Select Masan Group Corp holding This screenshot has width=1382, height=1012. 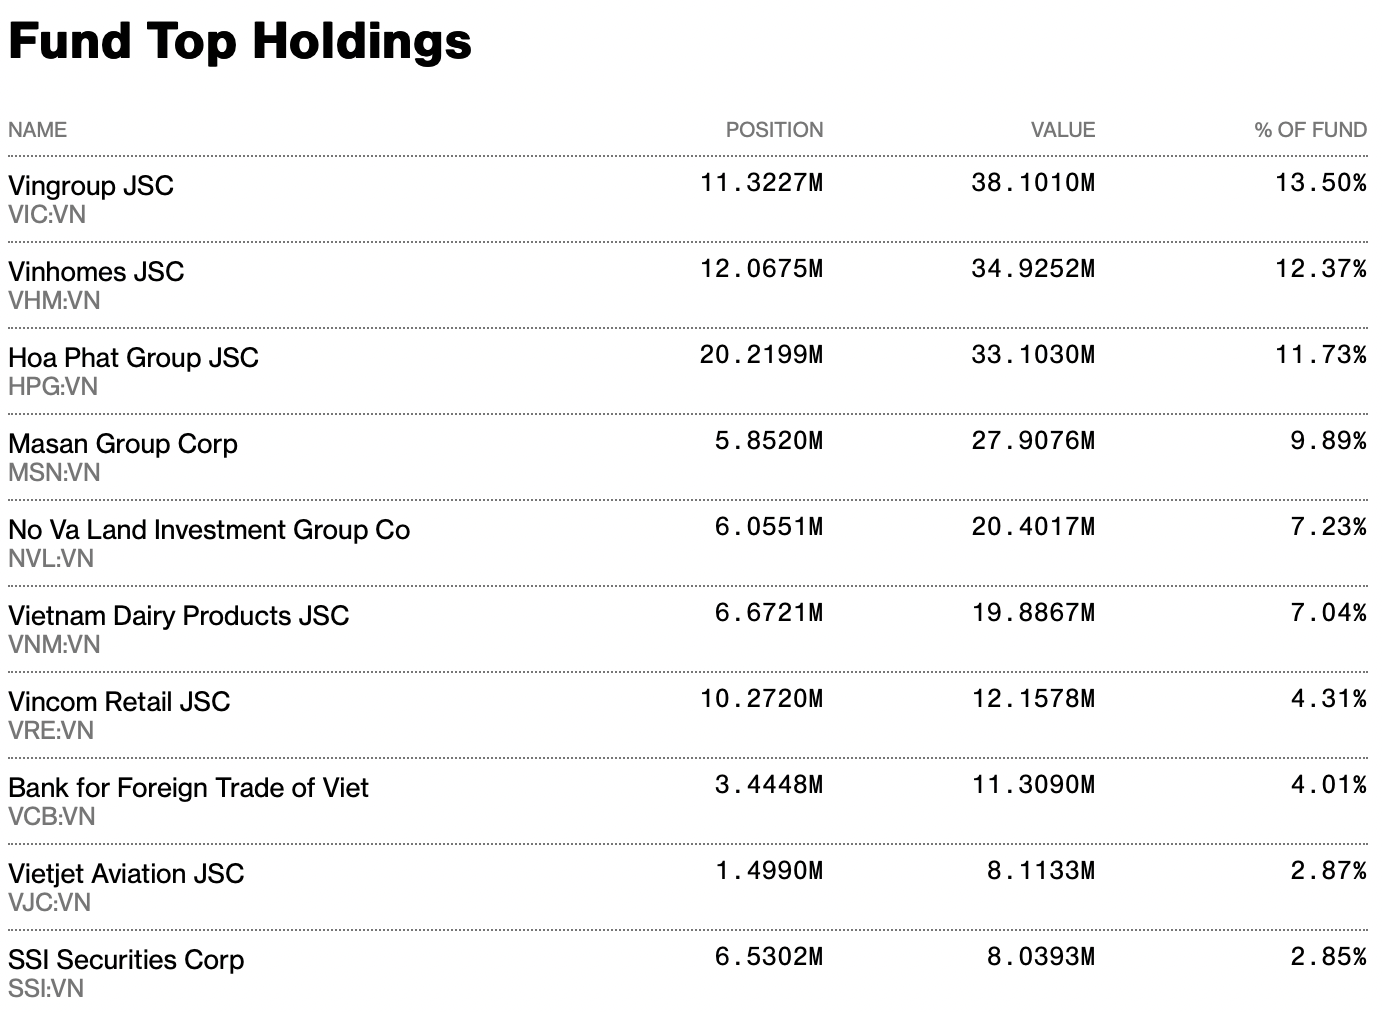tap(123, 444)
